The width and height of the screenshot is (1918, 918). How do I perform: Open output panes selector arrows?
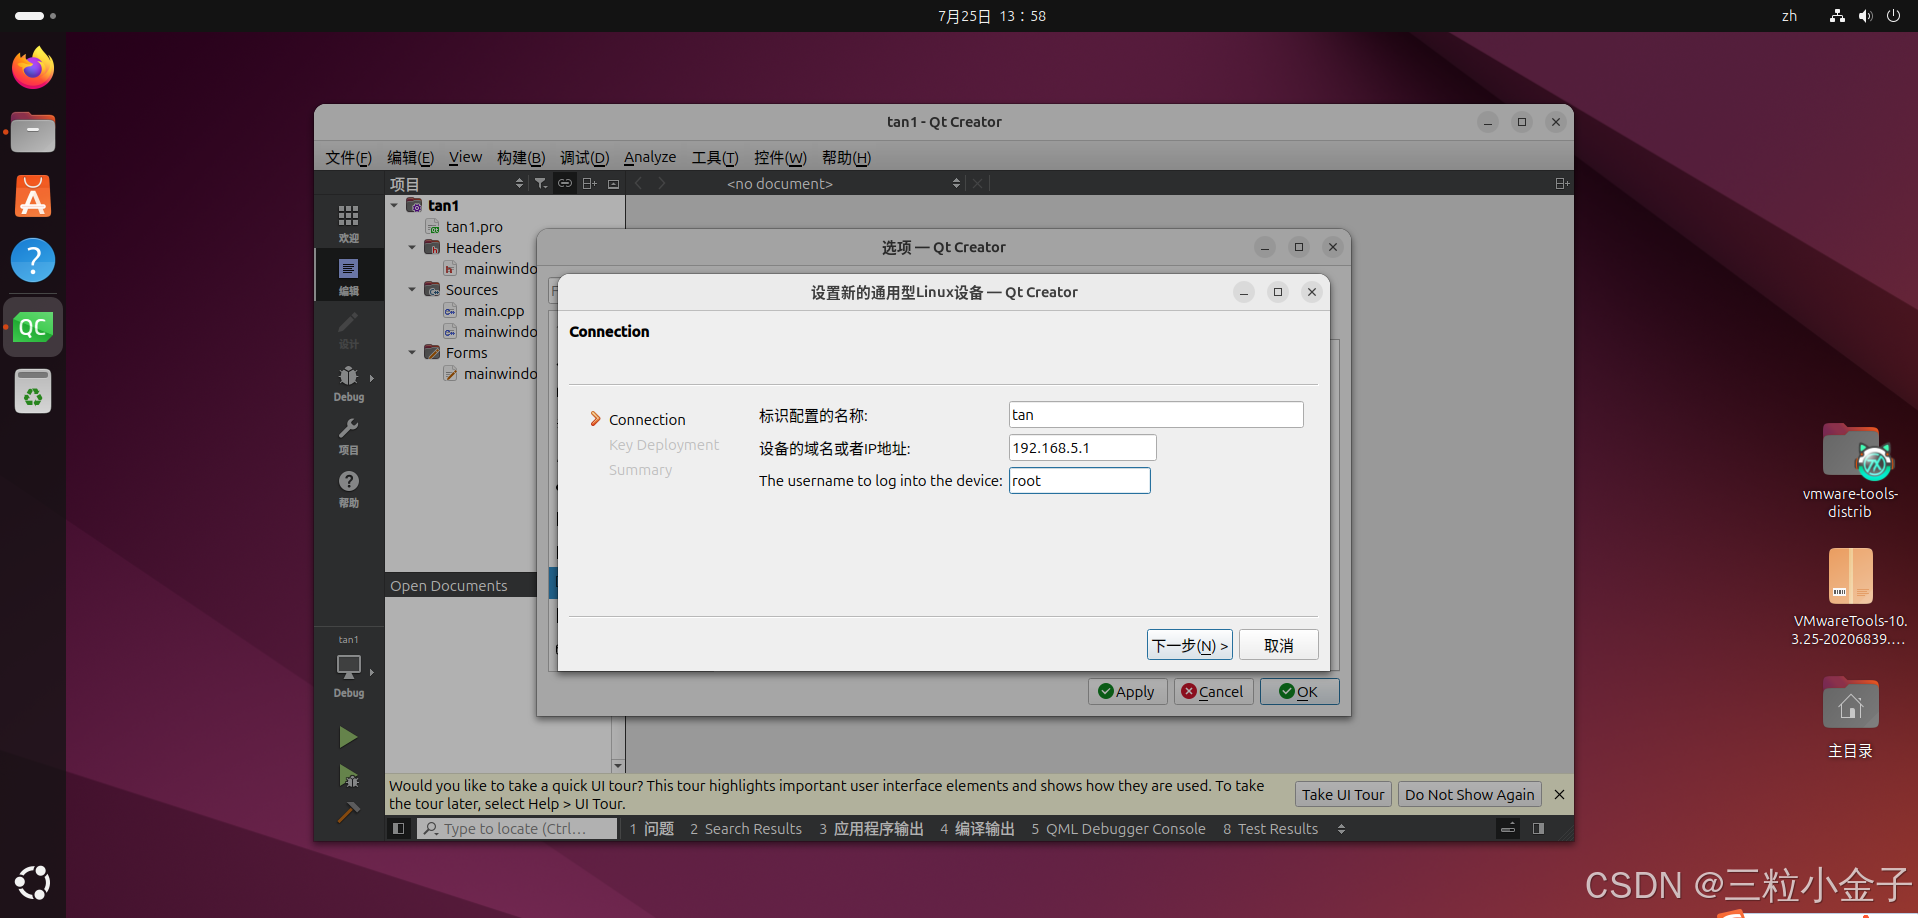pos(1341,828)
